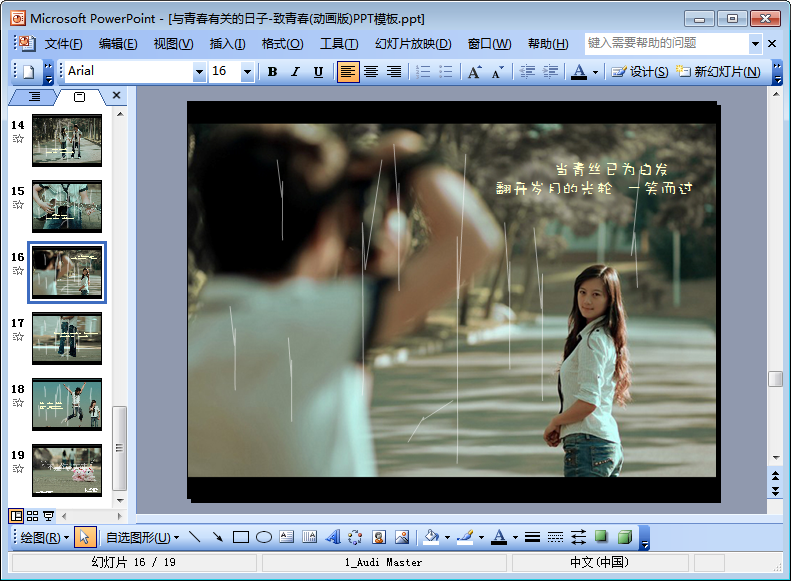
Task: Select the Arrow drawing tool
Action: [x=217, y=537]
